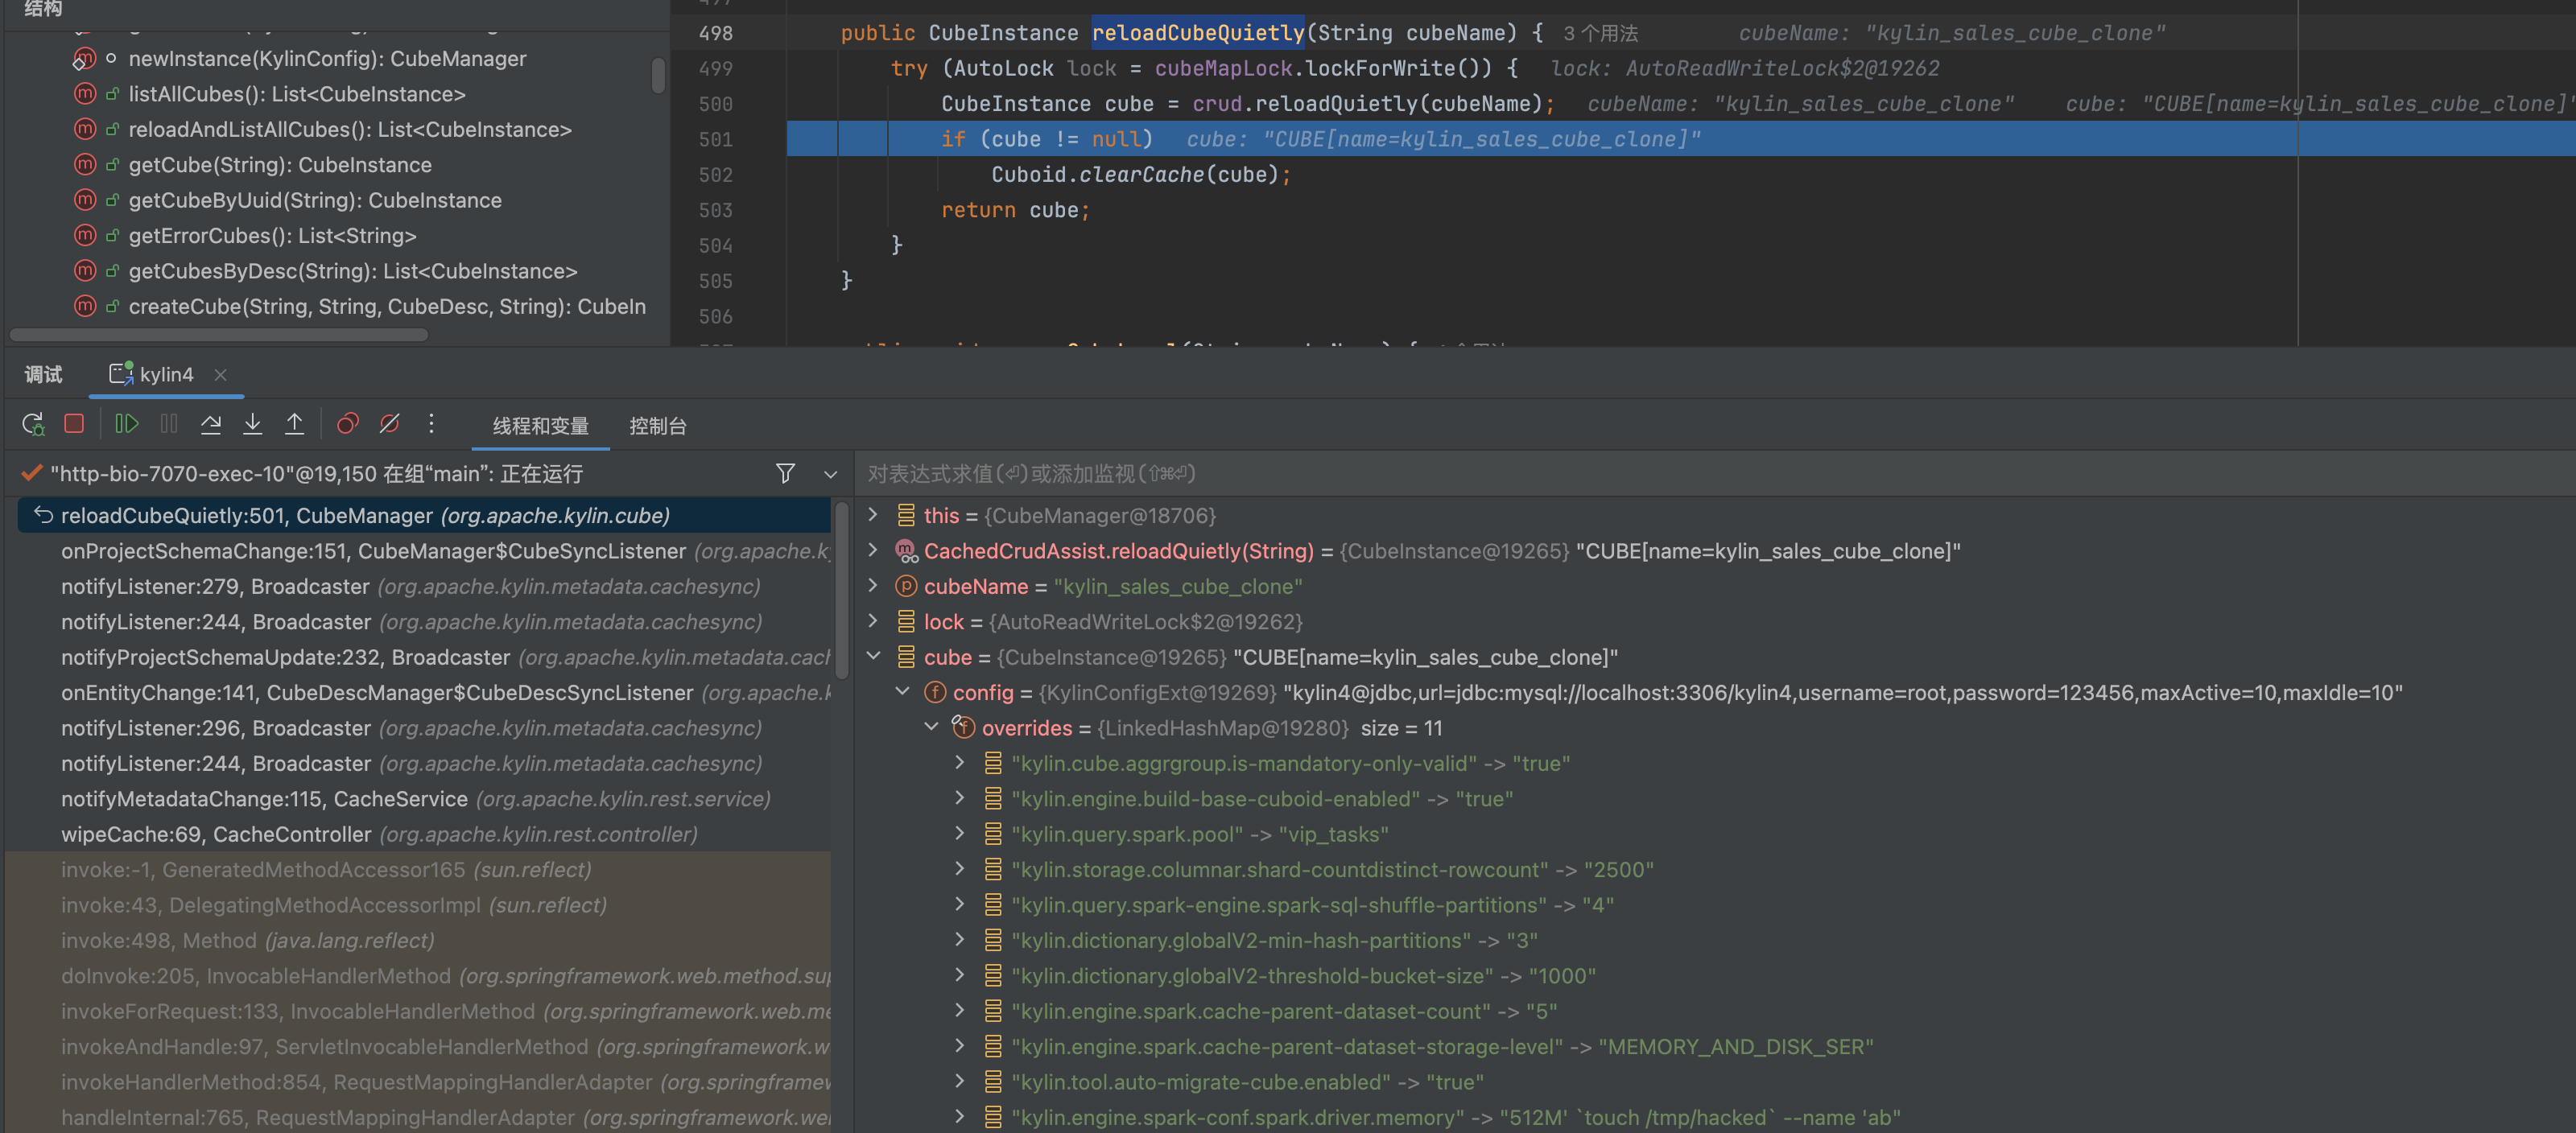This screenshot has height=1133, width=2576.
Task: Select reloadCubeQuietly:501 stack frame
Action: pyautogui.click(x=424, y=515)
